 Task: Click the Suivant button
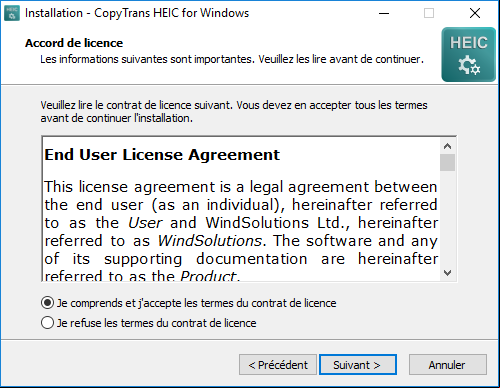pyautogui.click(x=358, y=365)
